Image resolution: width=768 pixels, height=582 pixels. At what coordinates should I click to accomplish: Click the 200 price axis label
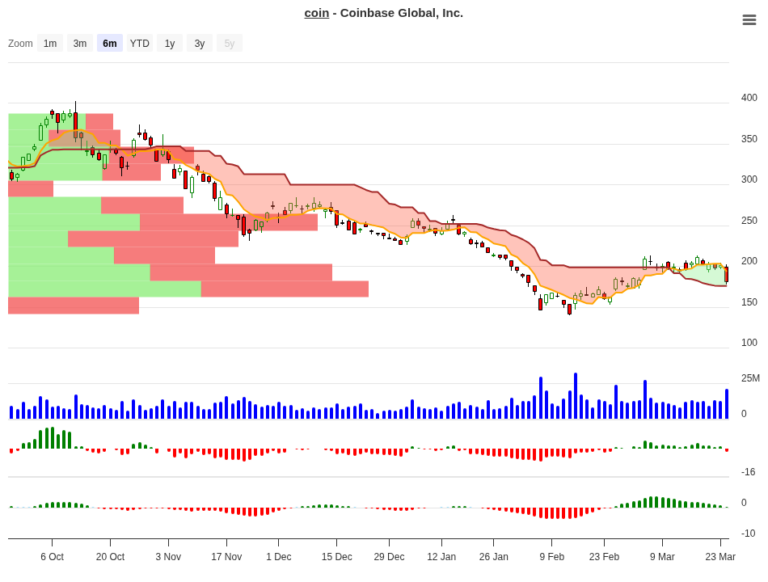(x=749, y=261)
